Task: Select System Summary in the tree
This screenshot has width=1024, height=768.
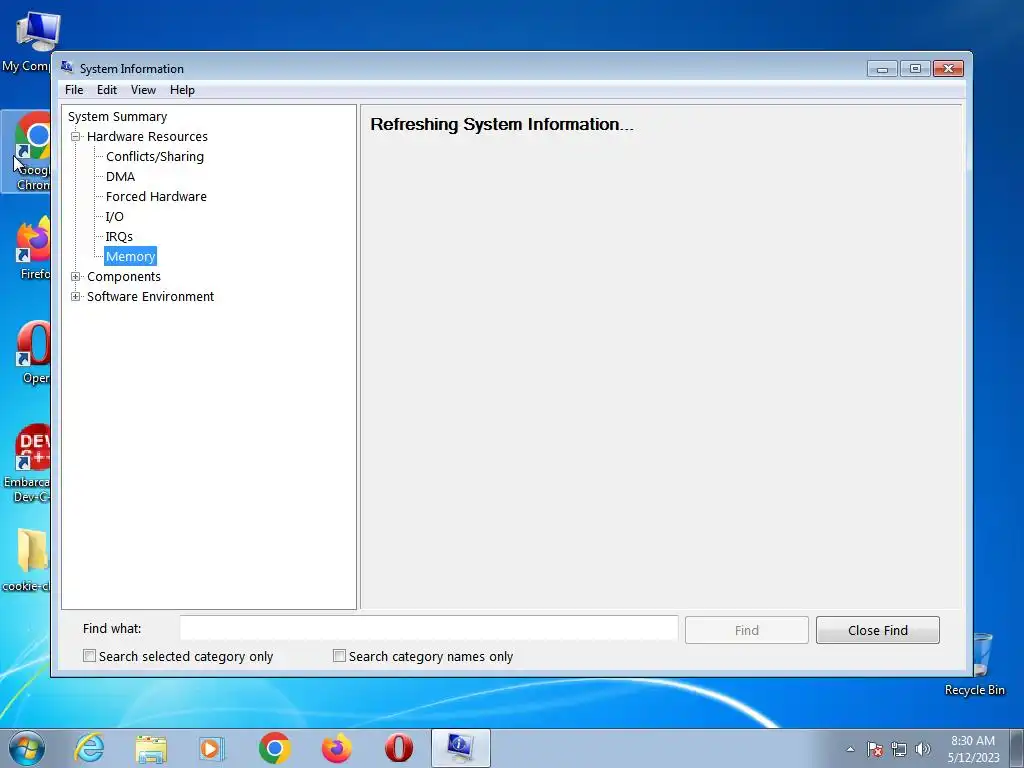Action: point(118,116)
